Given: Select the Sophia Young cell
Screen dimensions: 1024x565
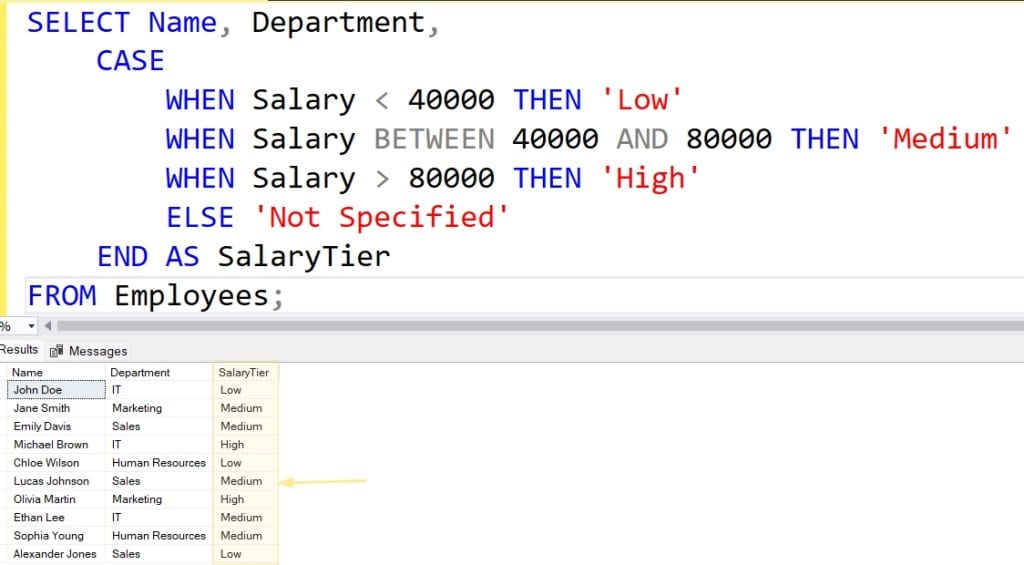Looking at the screenshot, I should coord(56,536).
